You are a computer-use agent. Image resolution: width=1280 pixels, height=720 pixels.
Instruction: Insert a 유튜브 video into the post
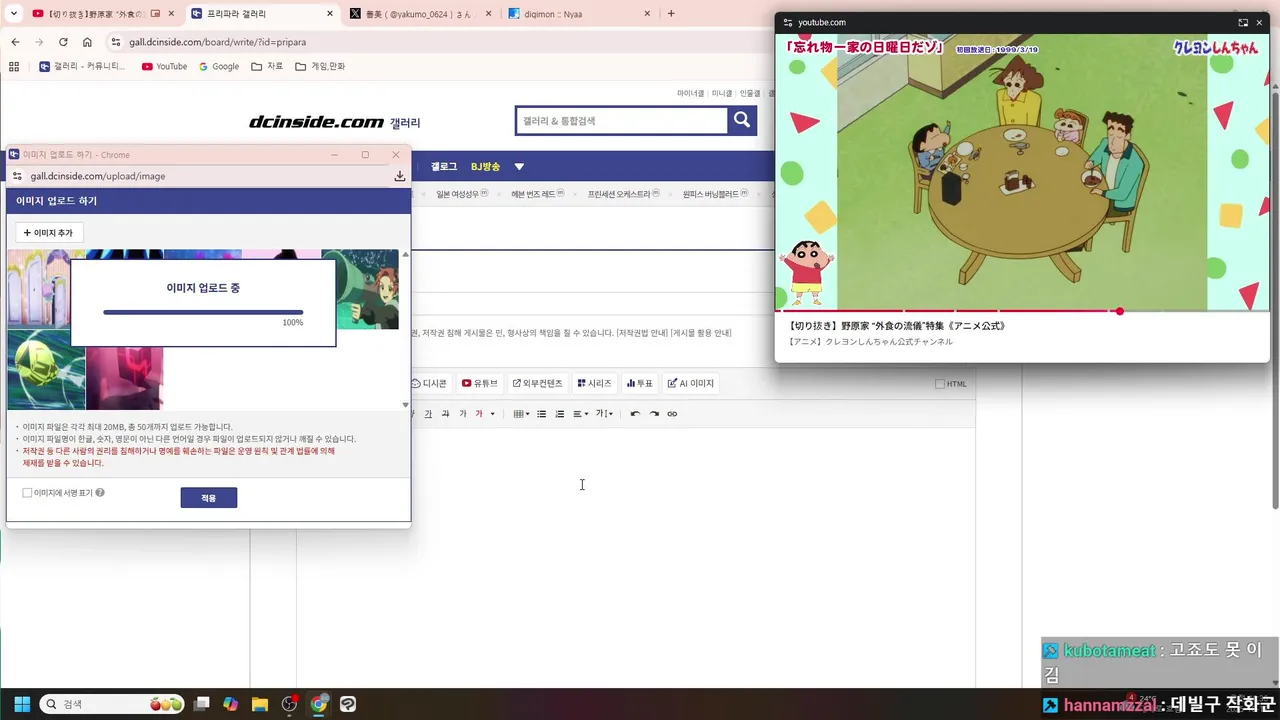click(480, 383)
